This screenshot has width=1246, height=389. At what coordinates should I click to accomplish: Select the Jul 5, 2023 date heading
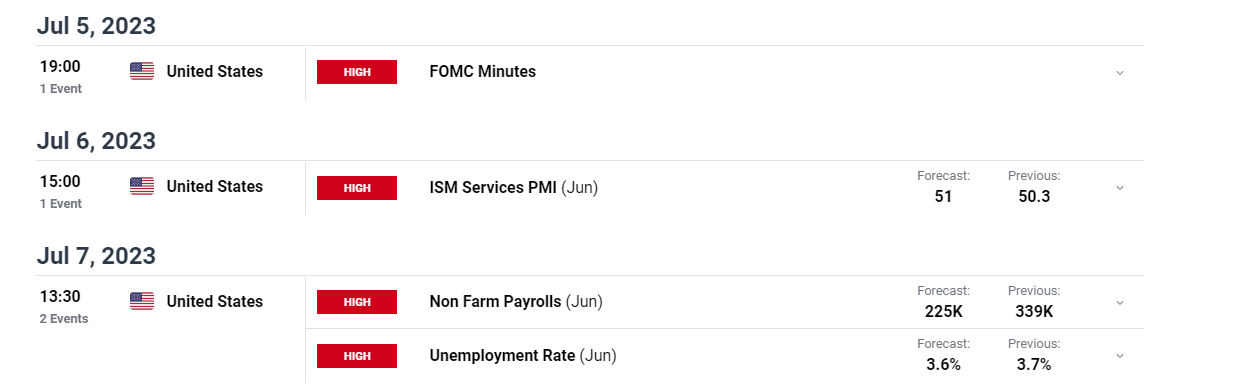coord(96,26)
